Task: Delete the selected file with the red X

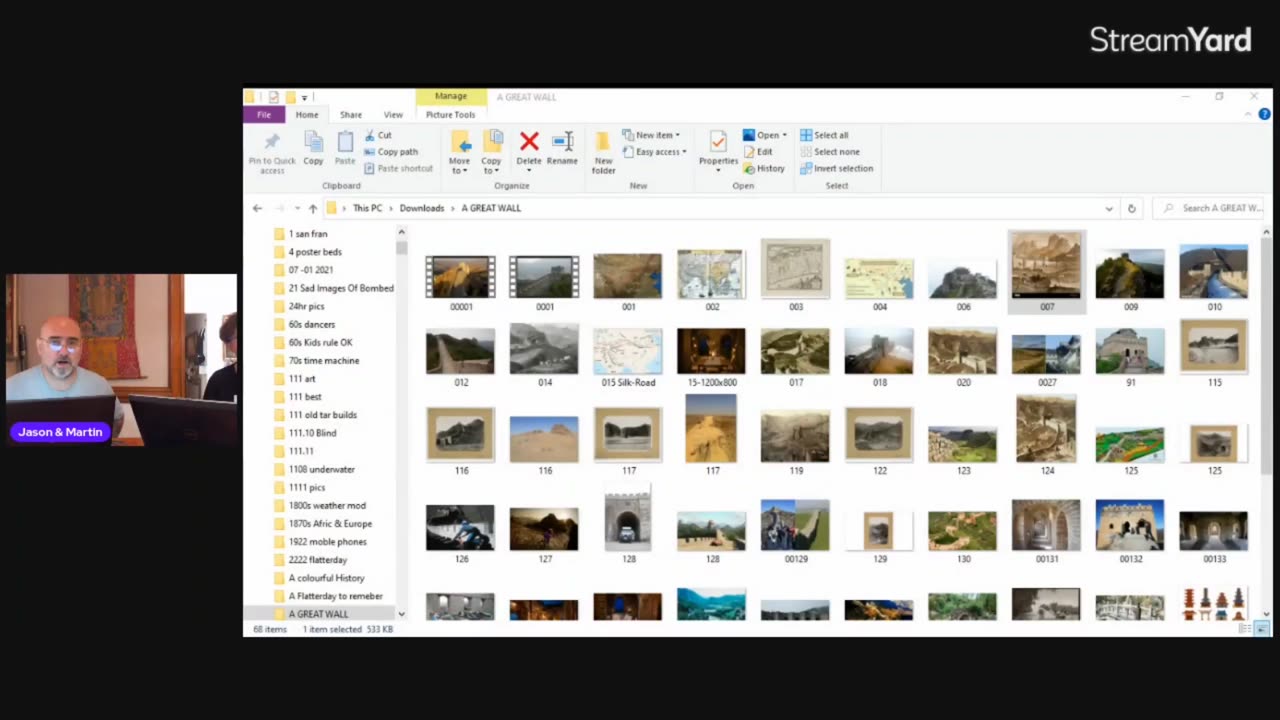Action: 529,148
